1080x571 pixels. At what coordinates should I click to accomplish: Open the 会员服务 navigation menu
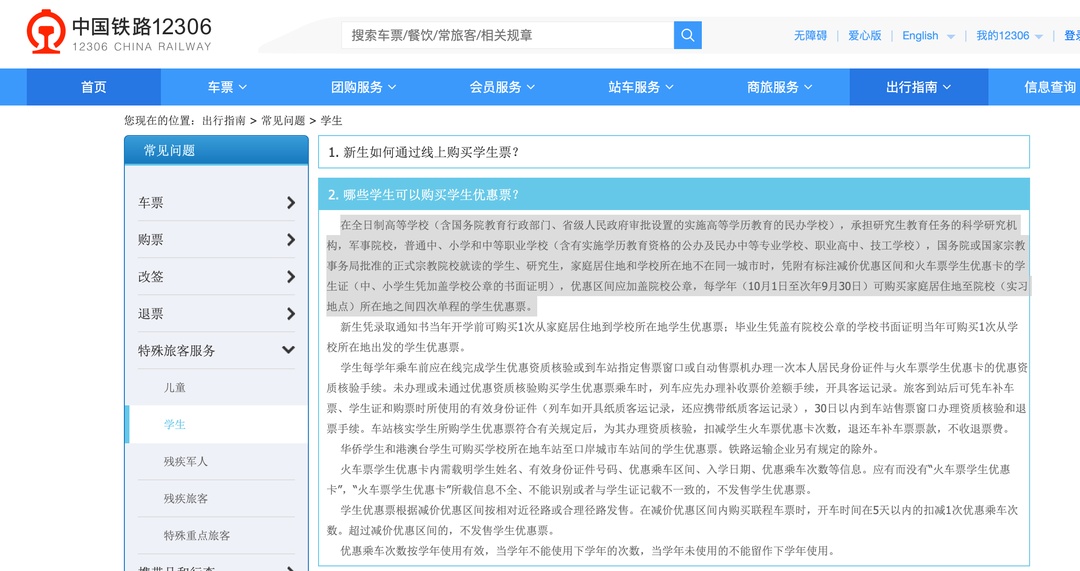(x=501, y=87)
